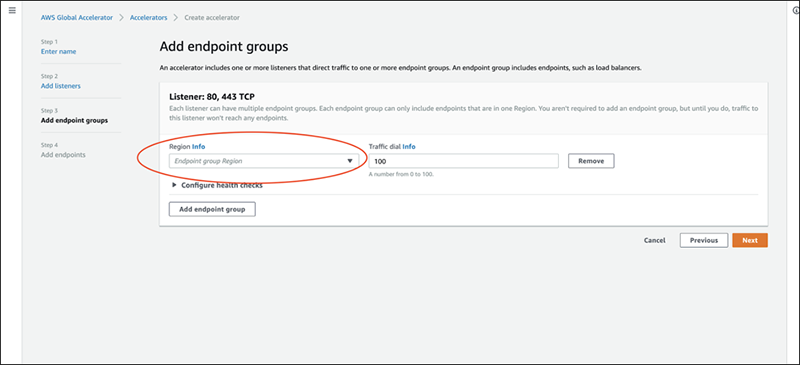Expand the Configure health checks triangle

tap(175, 185)
